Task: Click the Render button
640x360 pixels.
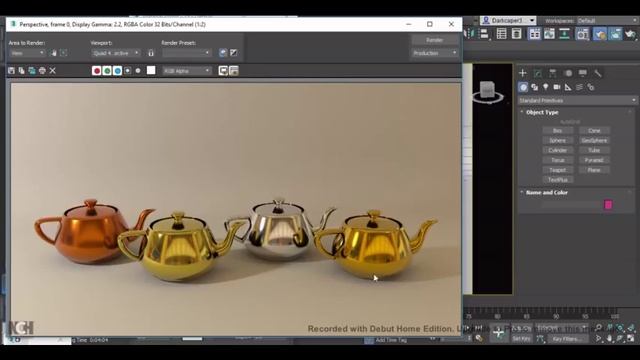Action: 435,40
